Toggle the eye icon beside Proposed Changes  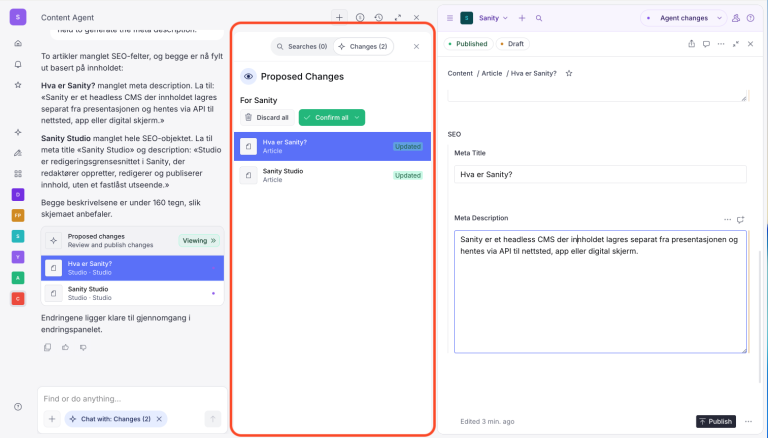248,76
